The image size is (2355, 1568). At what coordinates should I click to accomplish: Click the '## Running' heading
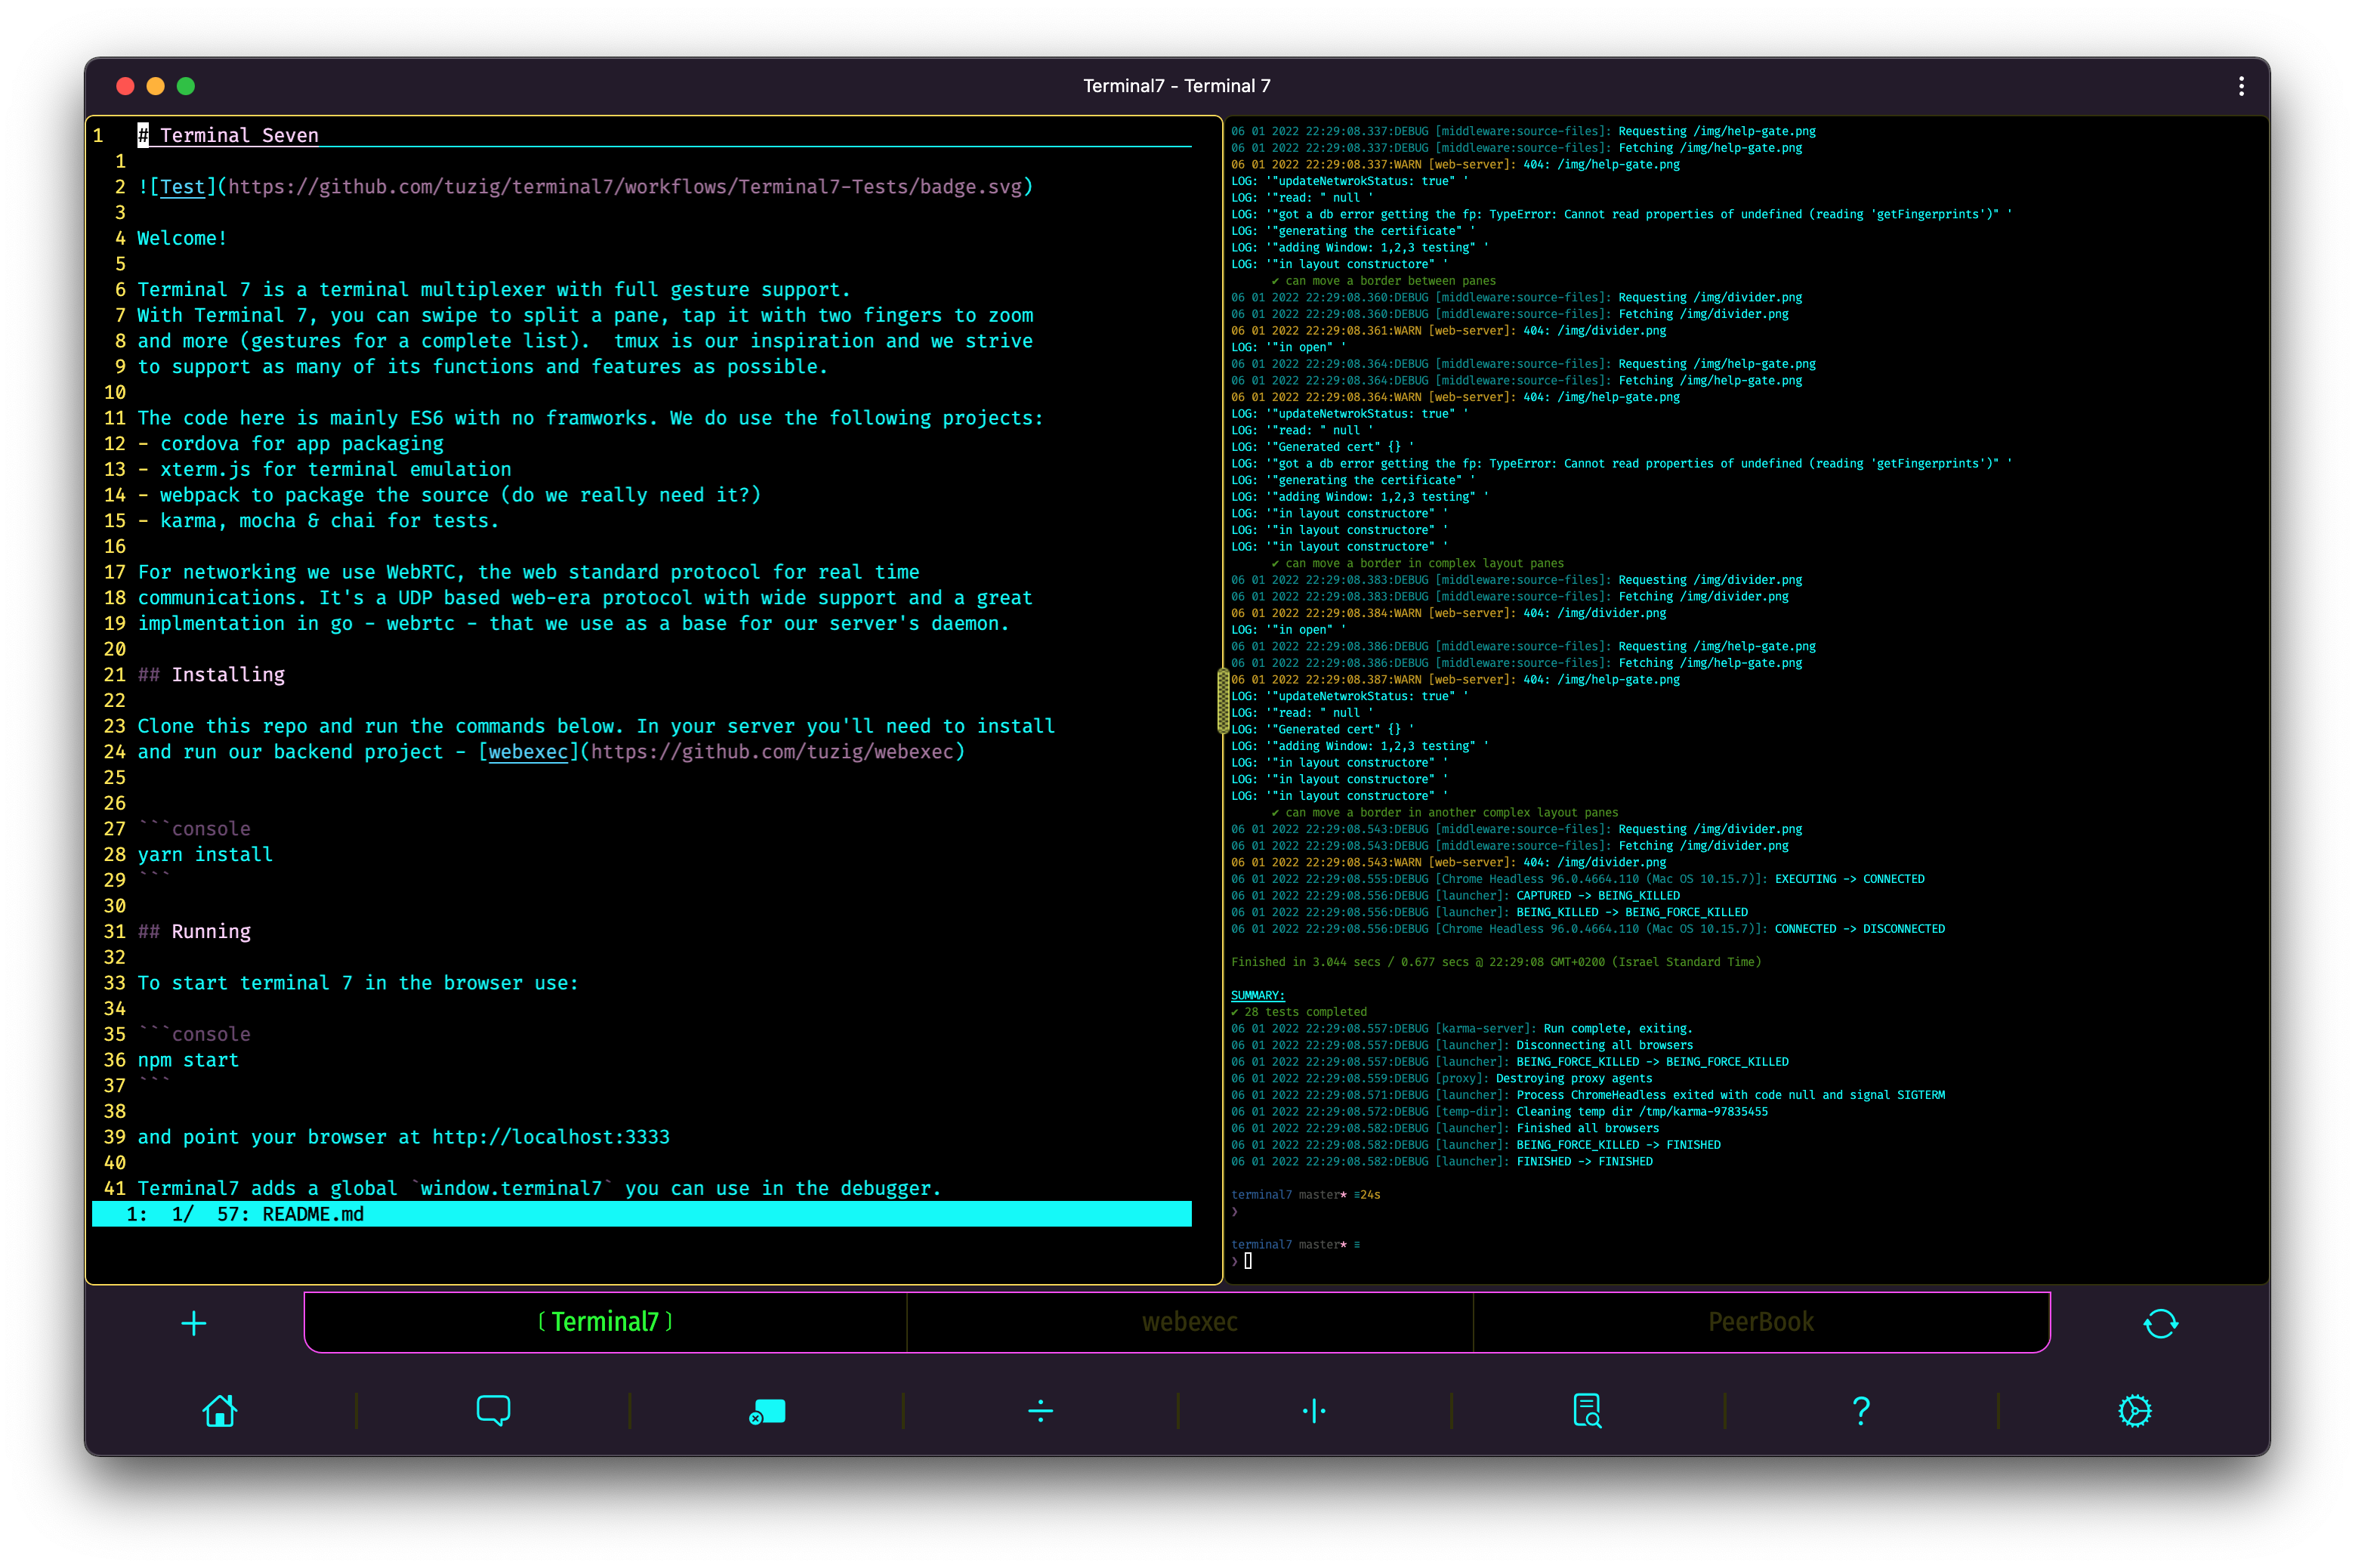click(194, 932)
